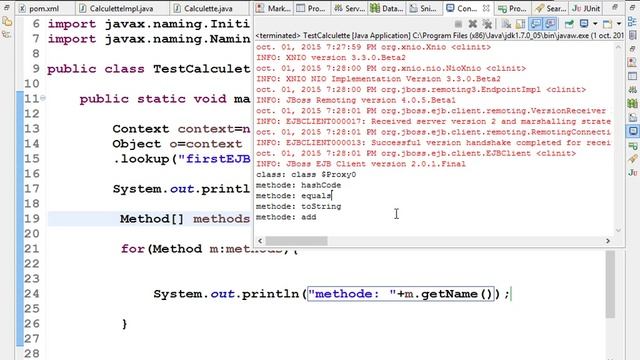Click the hierarchy icon in left trim

[x=7, y=35]
